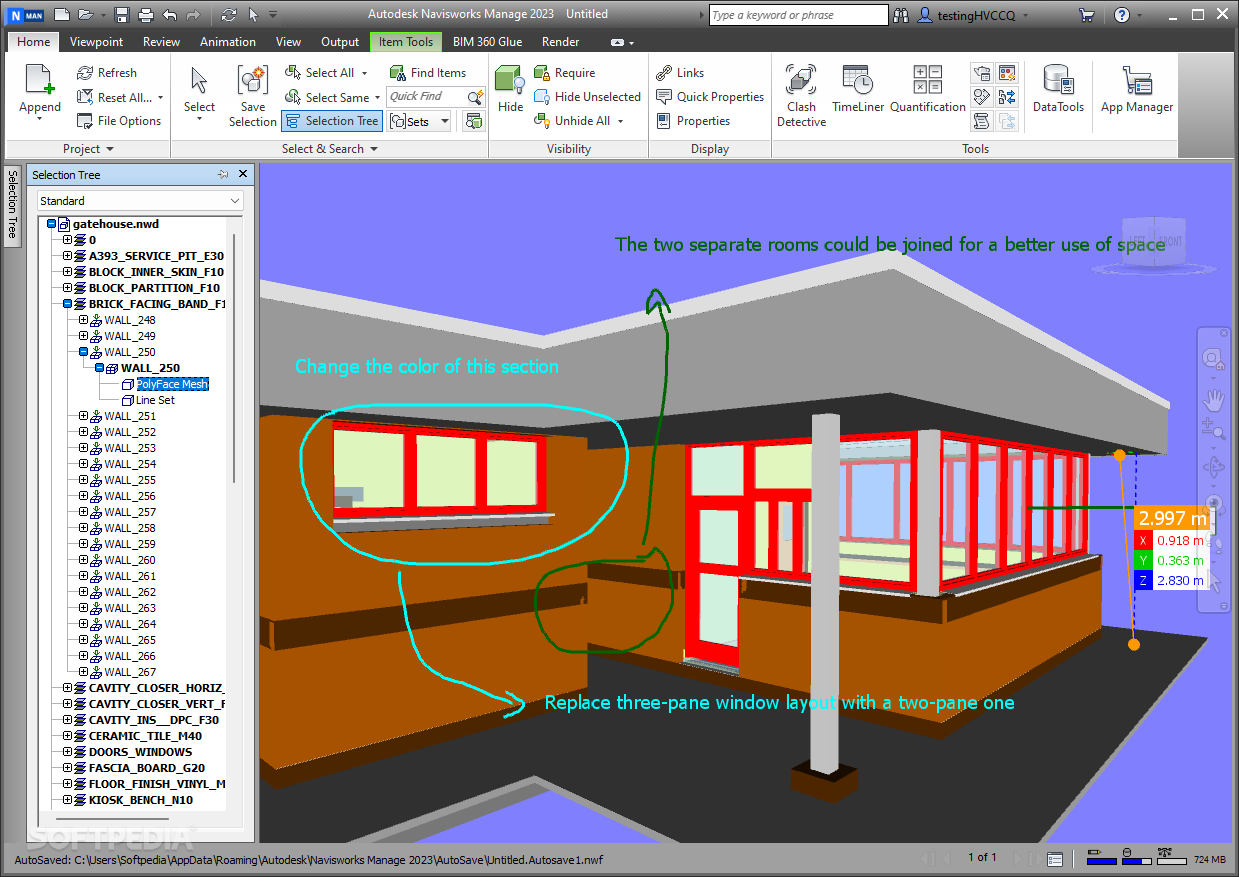Viewport: 1239px width, 877px height.
Task: Open the Select All dropdown arrow
Action: [x=365, y=73]
